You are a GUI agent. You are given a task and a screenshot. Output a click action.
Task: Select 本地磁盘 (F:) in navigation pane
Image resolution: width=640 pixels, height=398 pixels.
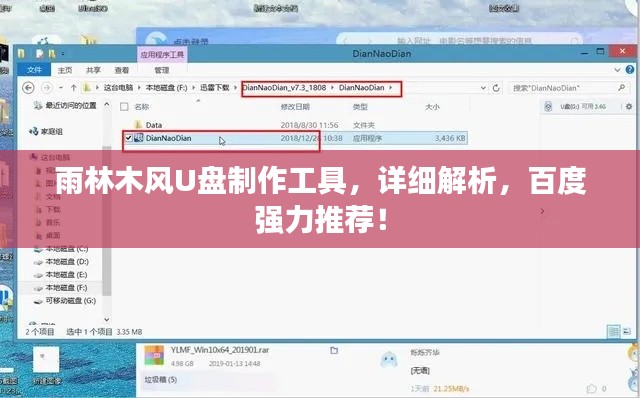point(66,288)
